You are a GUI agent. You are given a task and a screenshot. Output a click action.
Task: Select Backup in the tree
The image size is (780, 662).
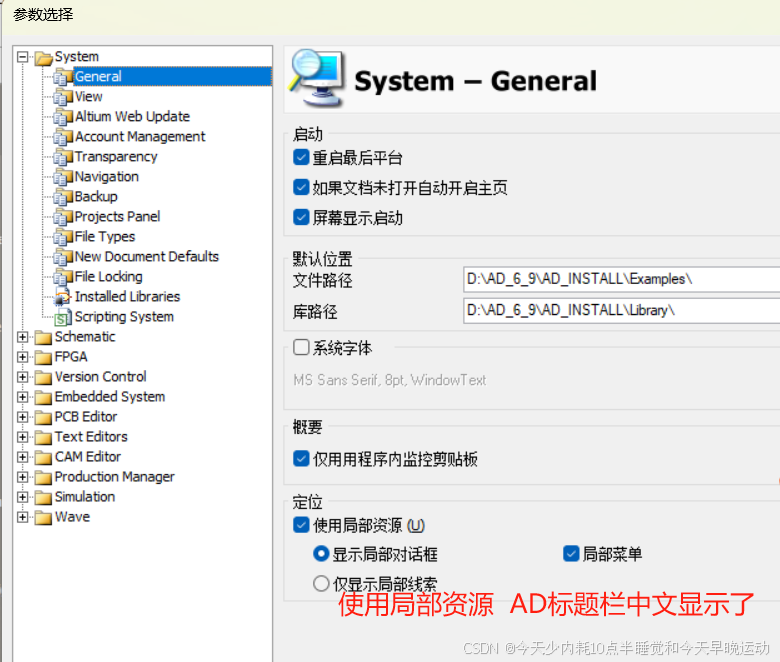tap(96, 196)
